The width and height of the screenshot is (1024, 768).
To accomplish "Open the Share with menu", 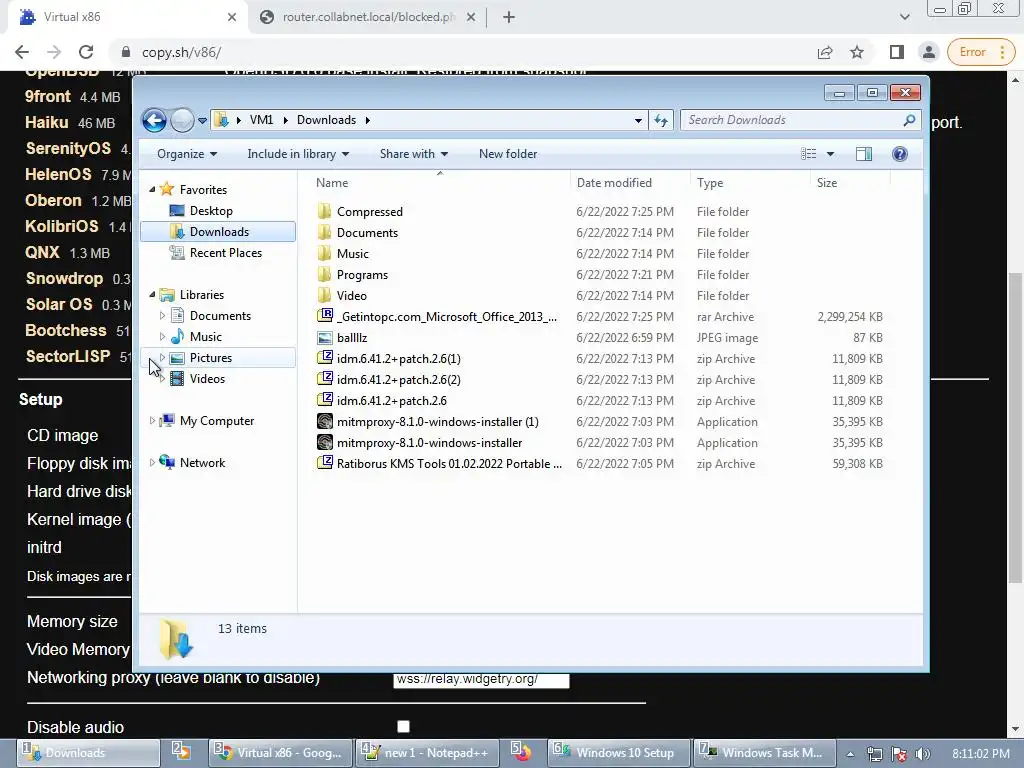I will (414, 154).
